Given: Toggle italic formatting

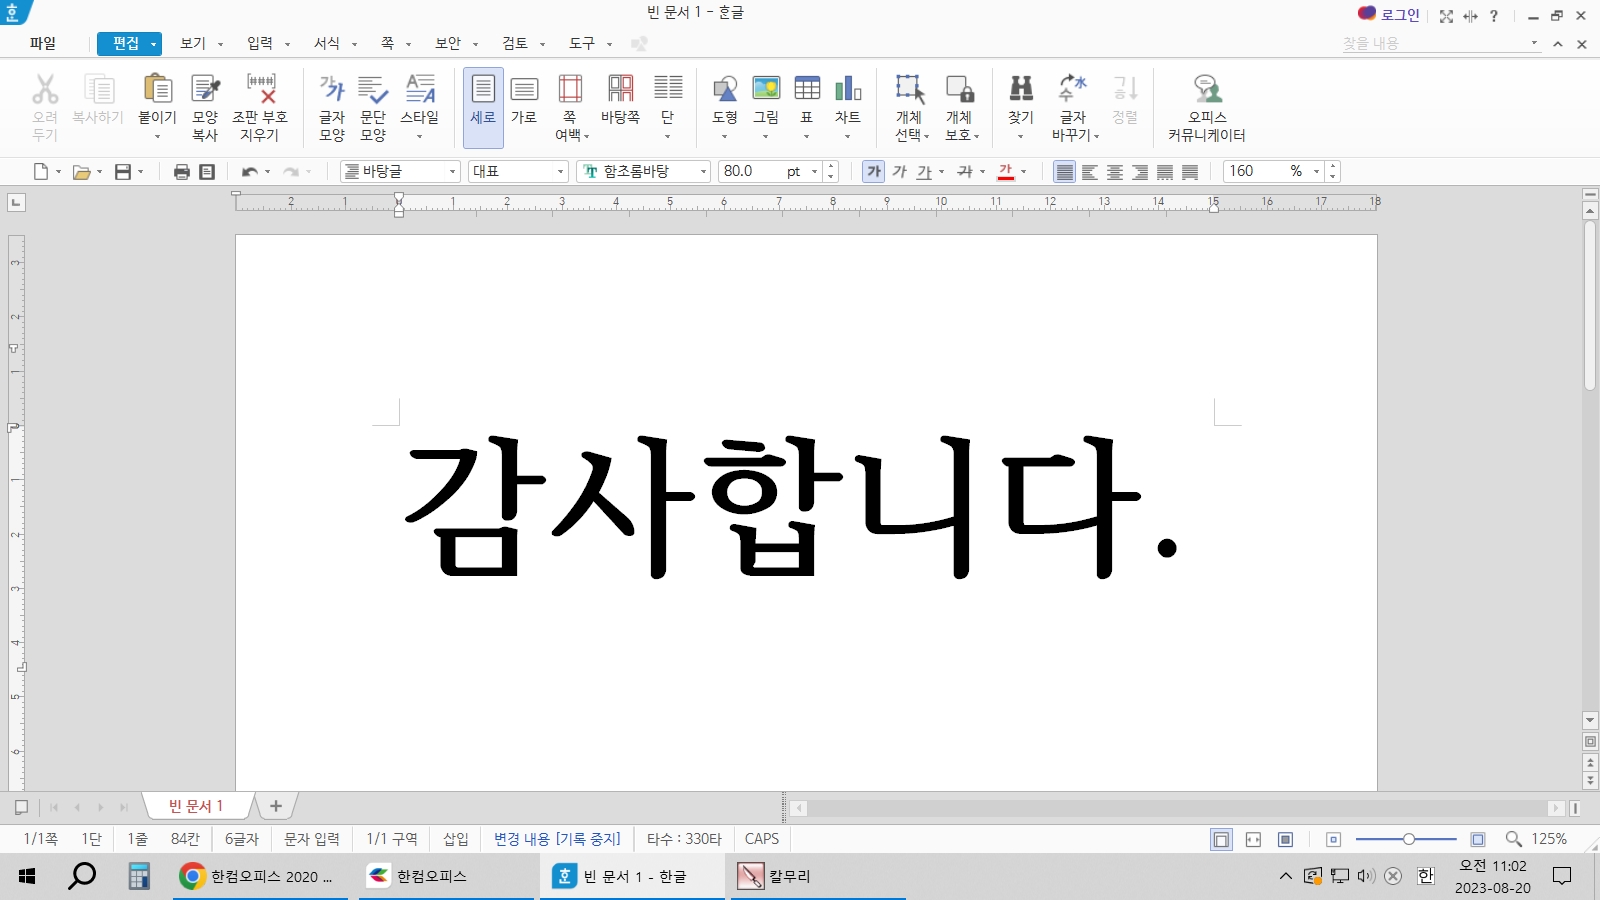Looking at the screenshot, I should (897, 171).
